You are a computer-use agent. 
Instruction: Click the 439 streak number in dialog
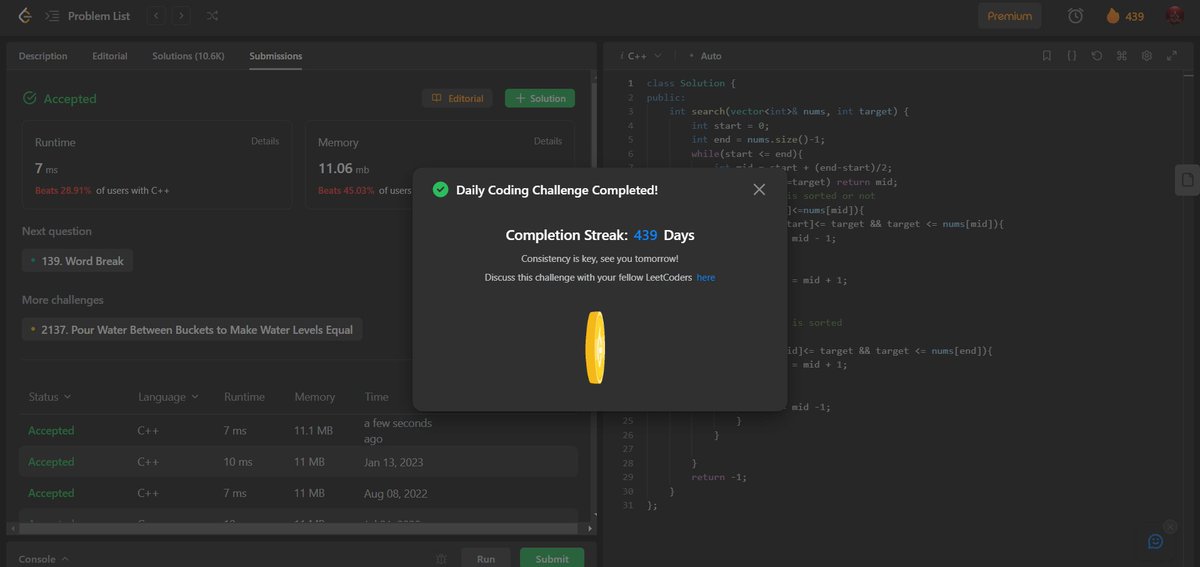646,235
